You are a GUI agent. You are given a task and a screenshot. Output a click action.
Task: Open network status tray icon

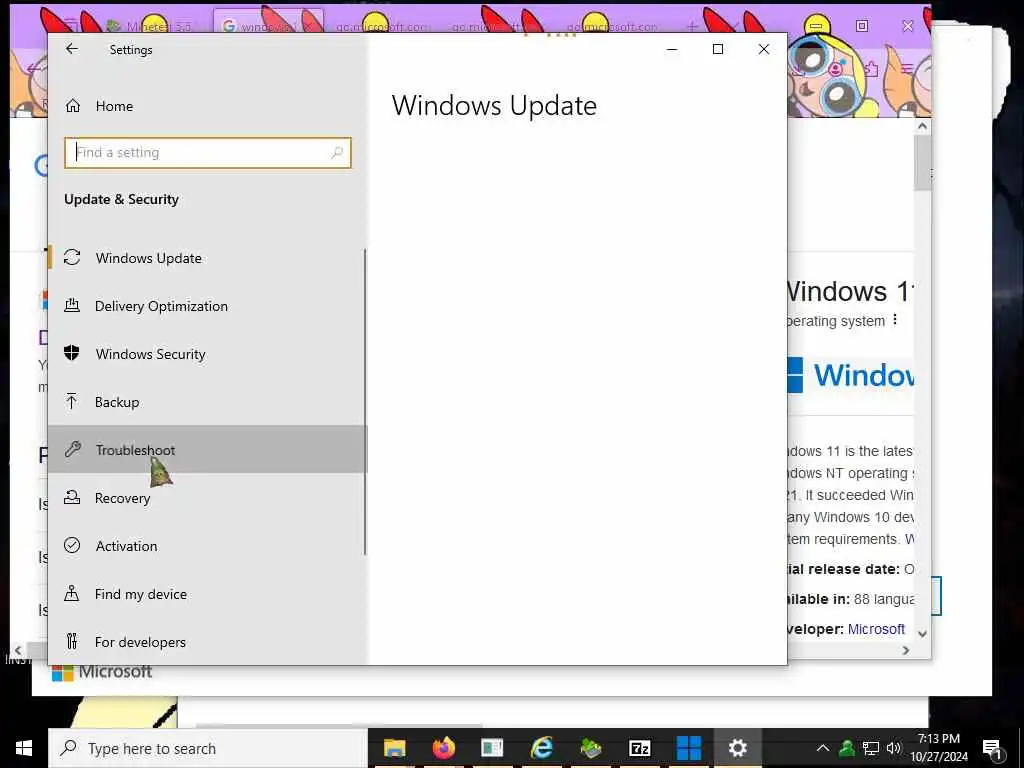click(x=871, y=748)
